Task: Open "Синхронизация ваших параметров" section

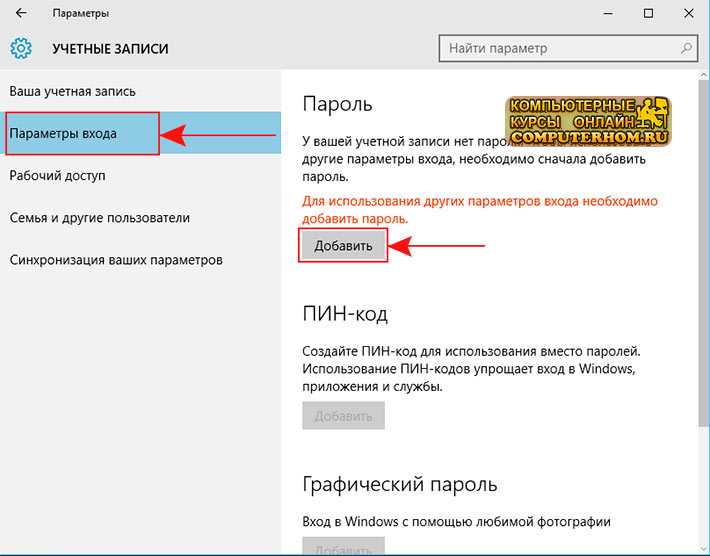Action: click(x=140, y=260)
